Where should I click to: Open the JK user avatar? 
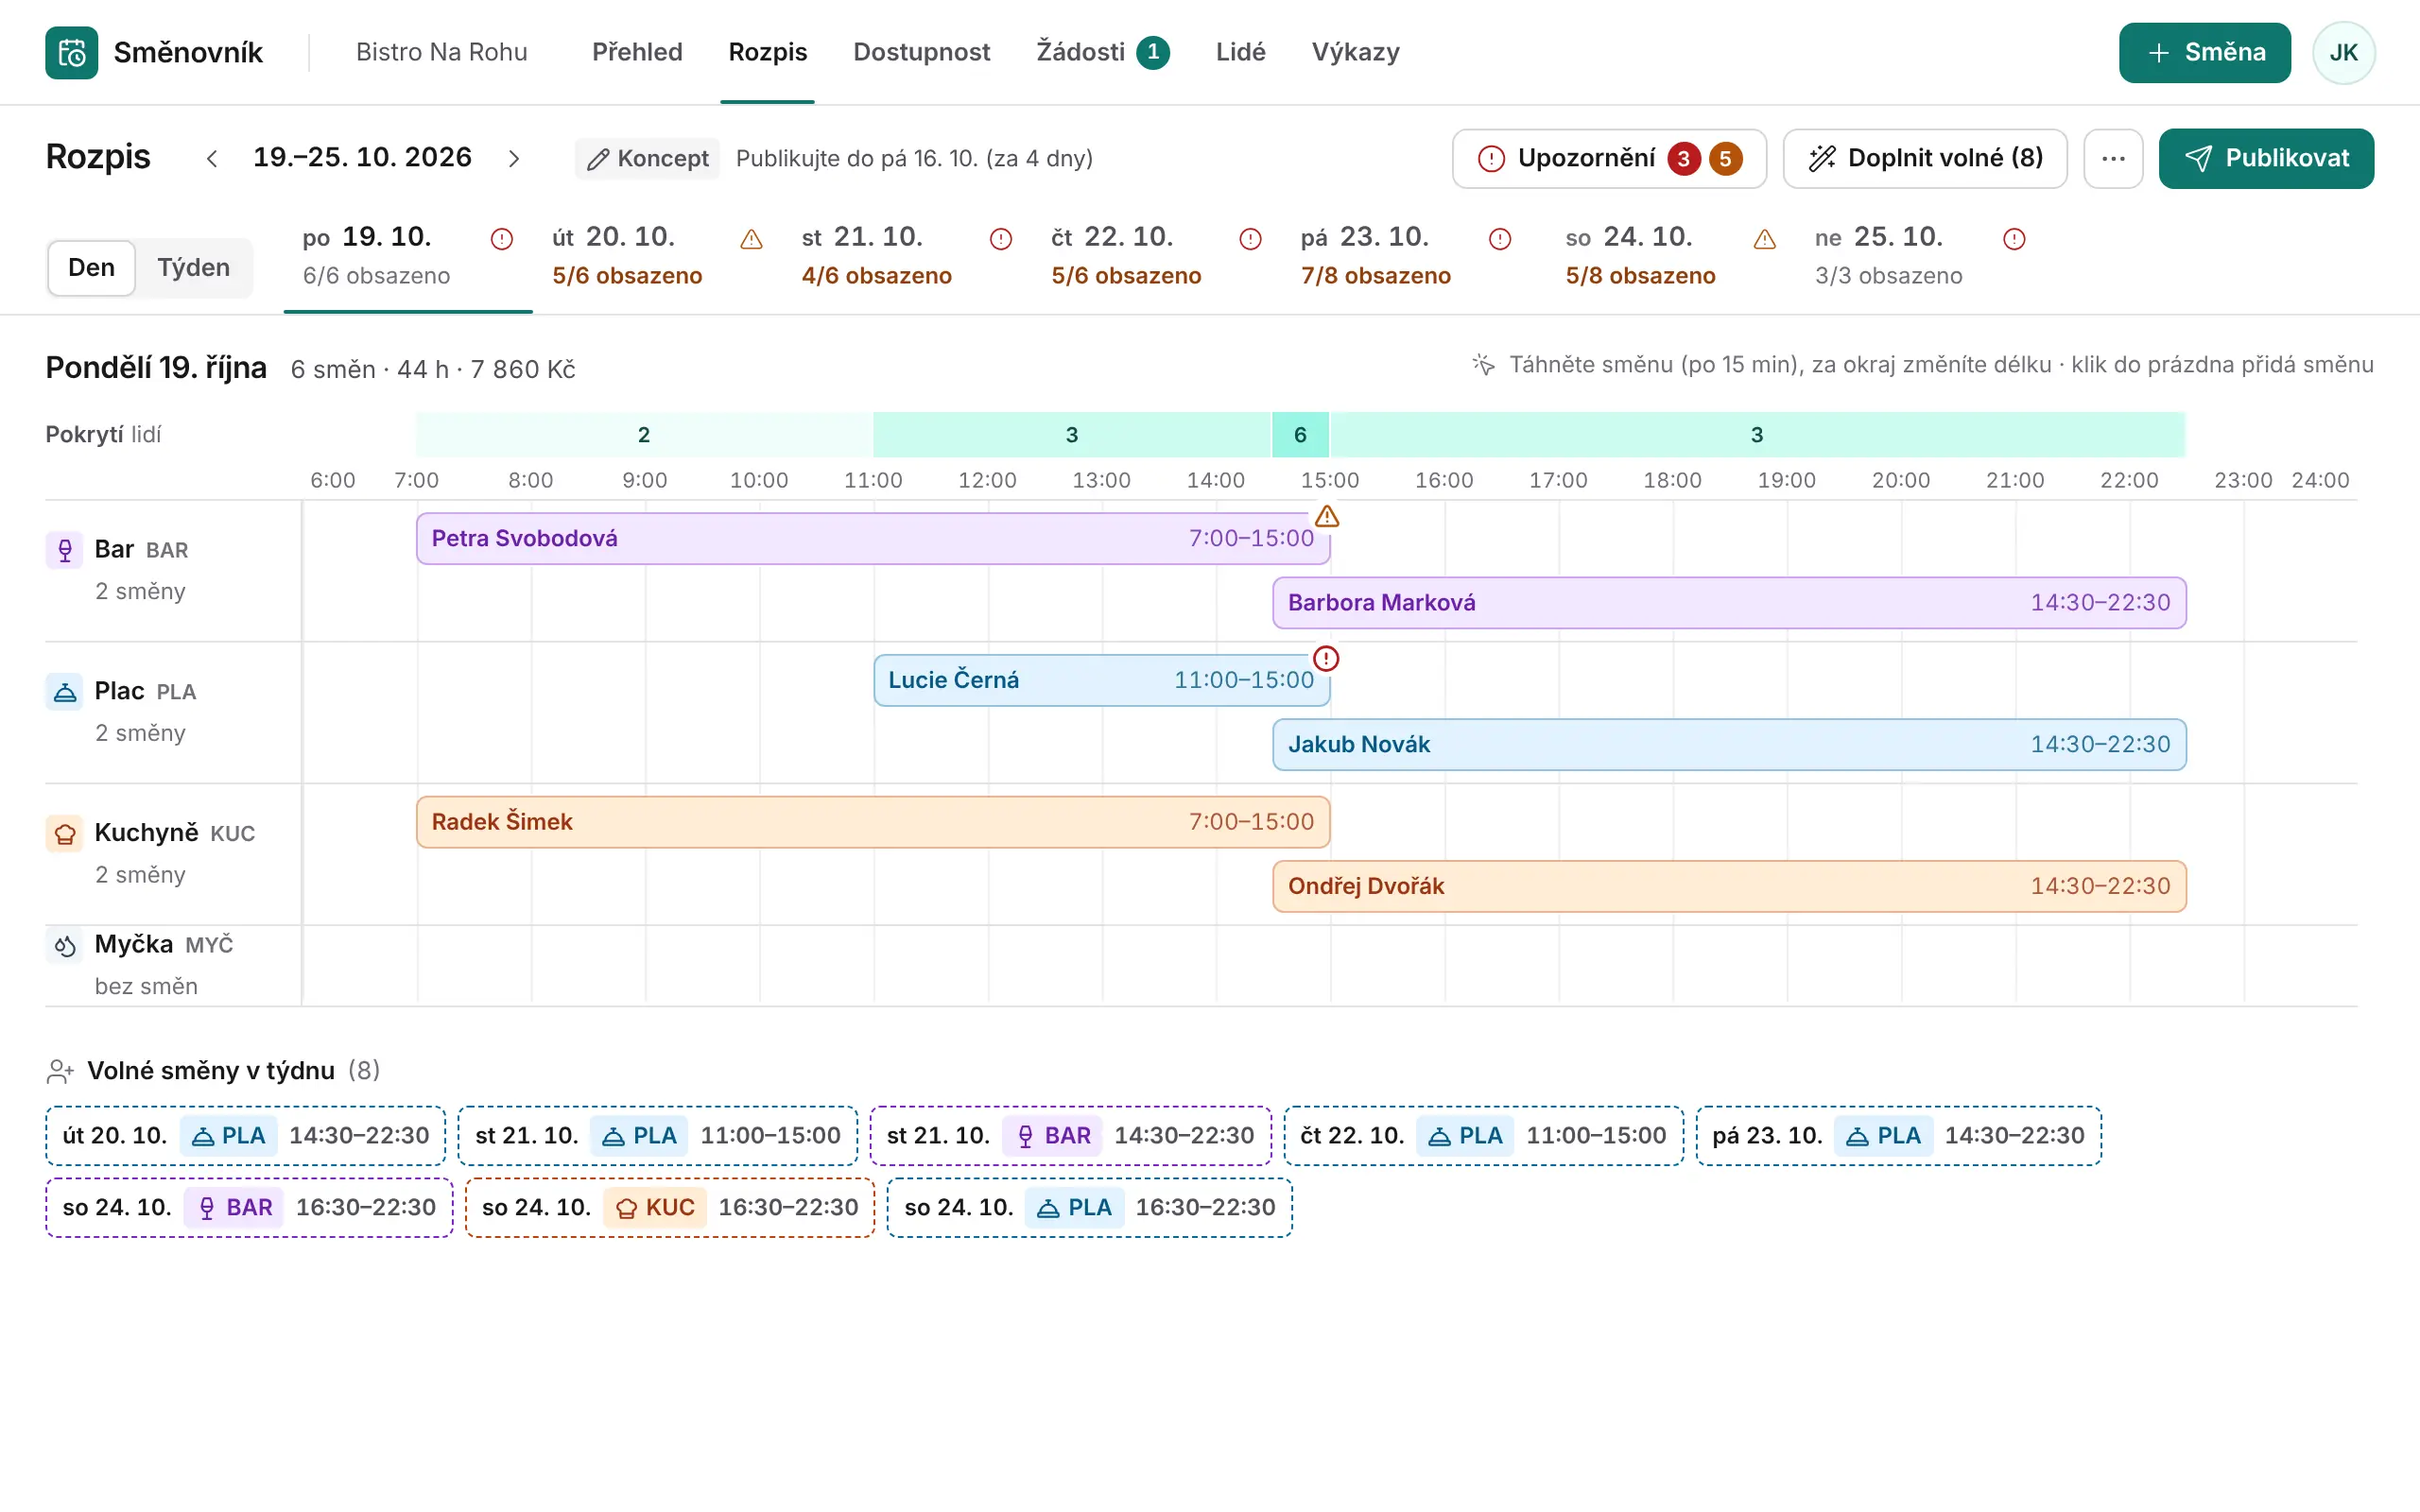(x=2343, y=52)
